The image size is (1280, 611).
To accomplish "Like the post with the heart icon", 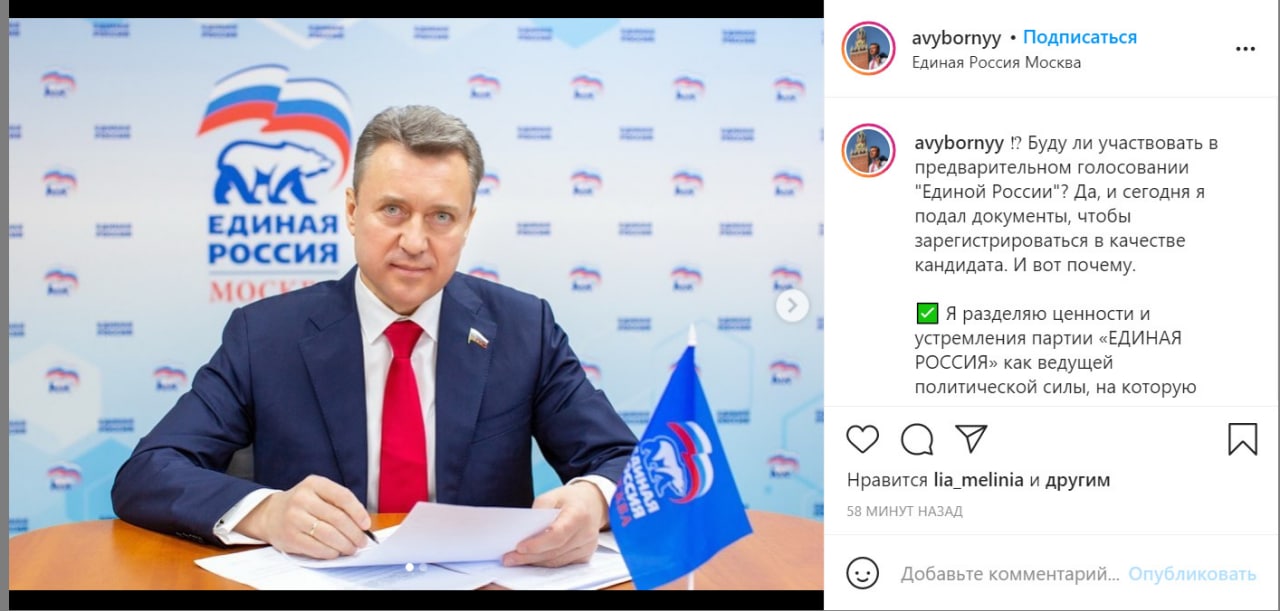I will (862, 439).
